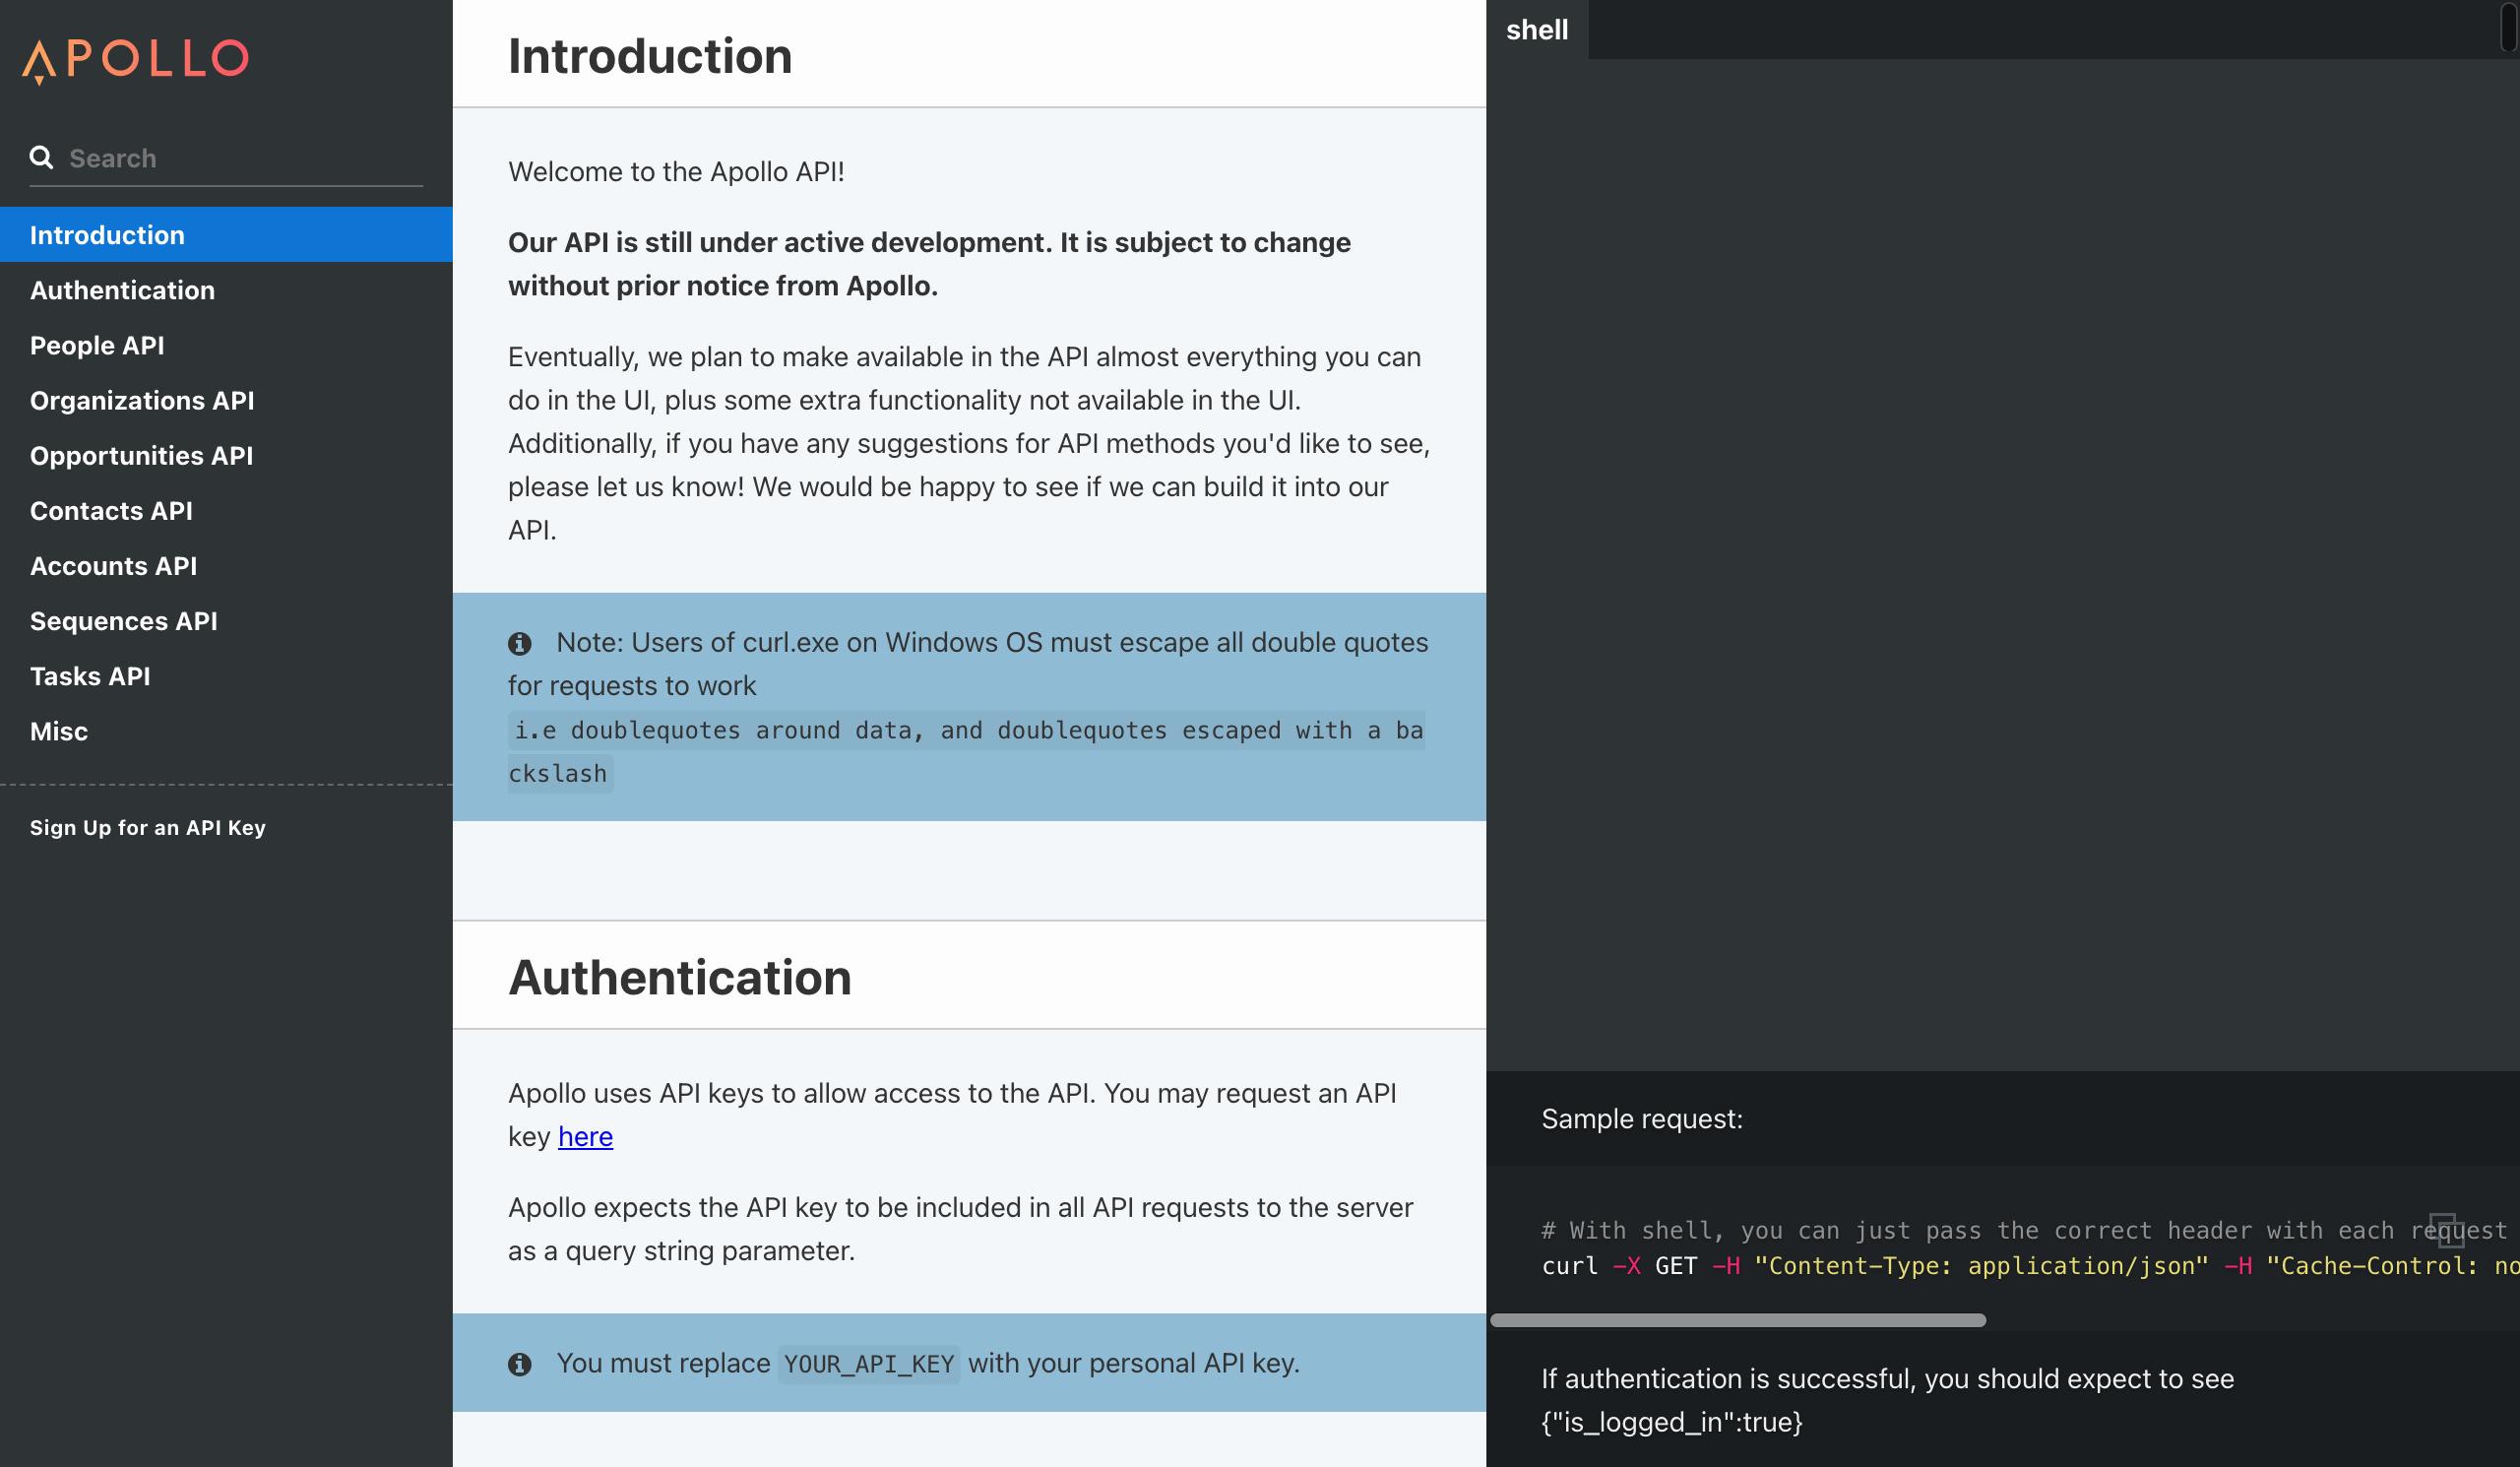Go to Authentication in the sidebar
The height and width of the screenshot is (1467, 2520).
(x=122, y=290)
